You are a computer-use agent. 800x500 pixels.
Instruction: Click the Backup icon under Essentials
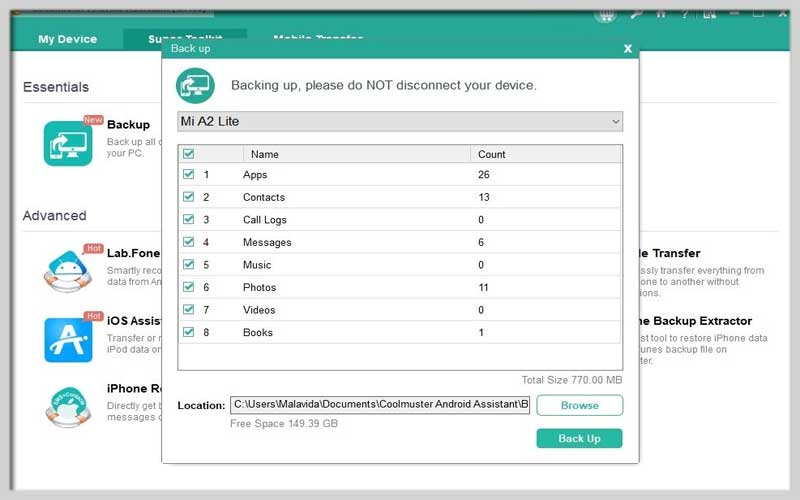pos(68,143)
